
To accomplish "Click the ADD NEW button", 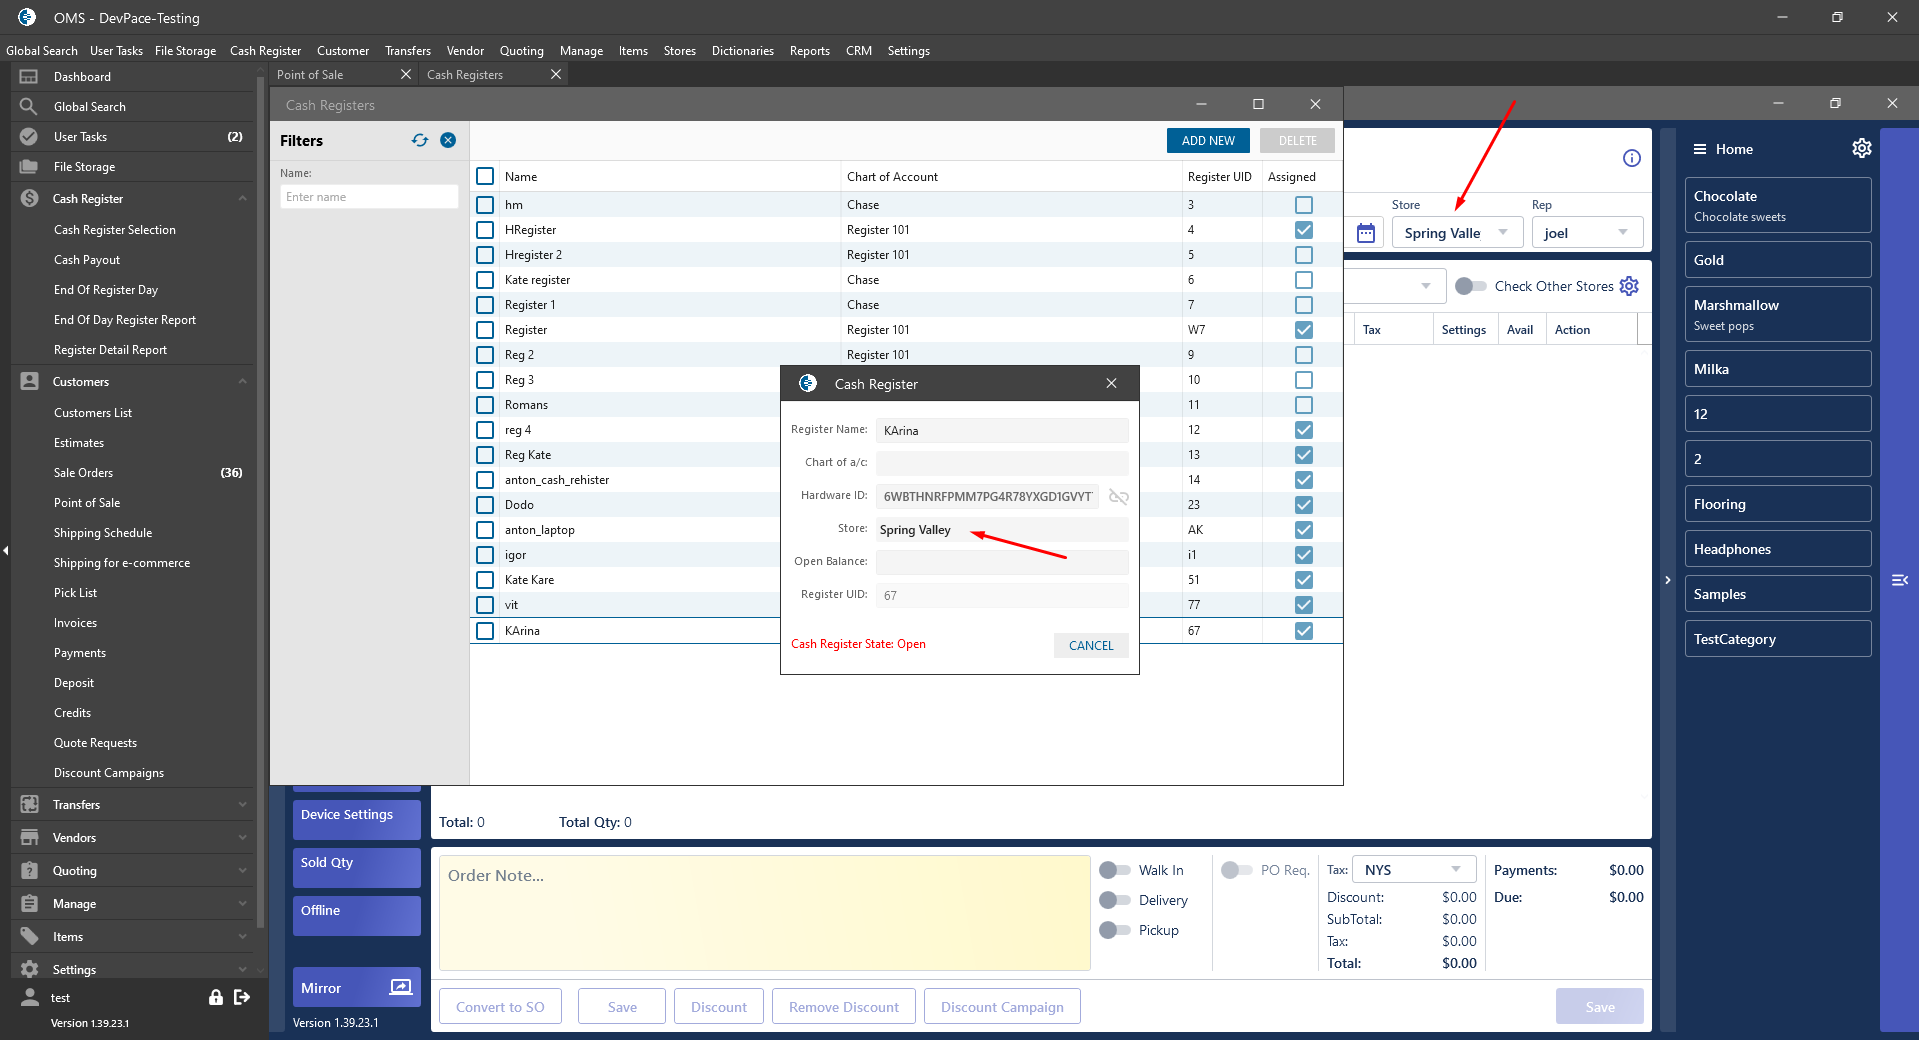I will 1207,141.
